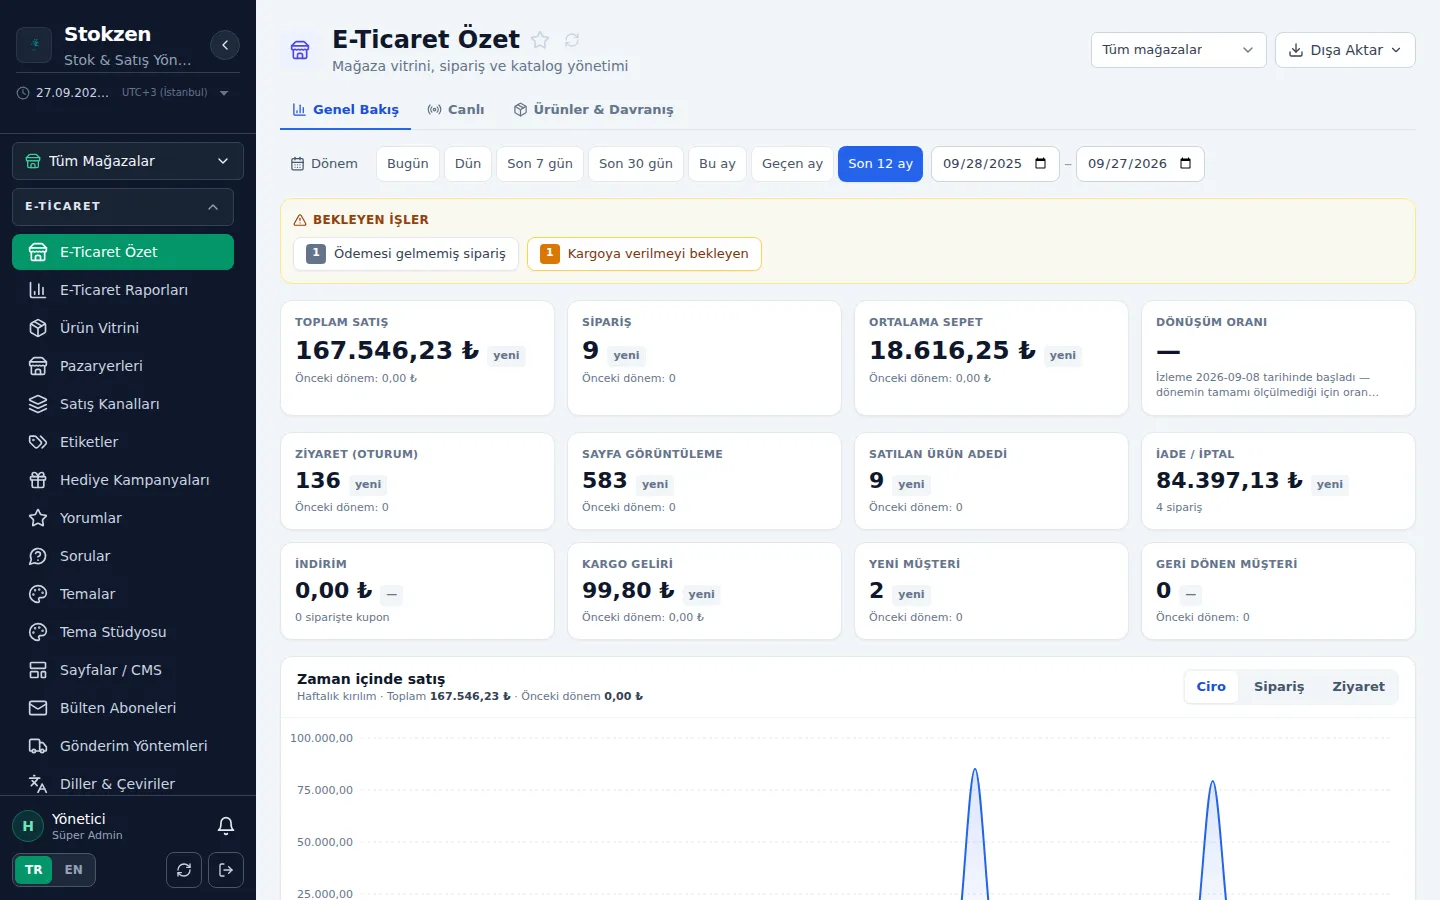Screen dimensions: 1440x900
Task: Open the calendar picker of start date
Action: pyautogui.click(x=1040, y=163)
